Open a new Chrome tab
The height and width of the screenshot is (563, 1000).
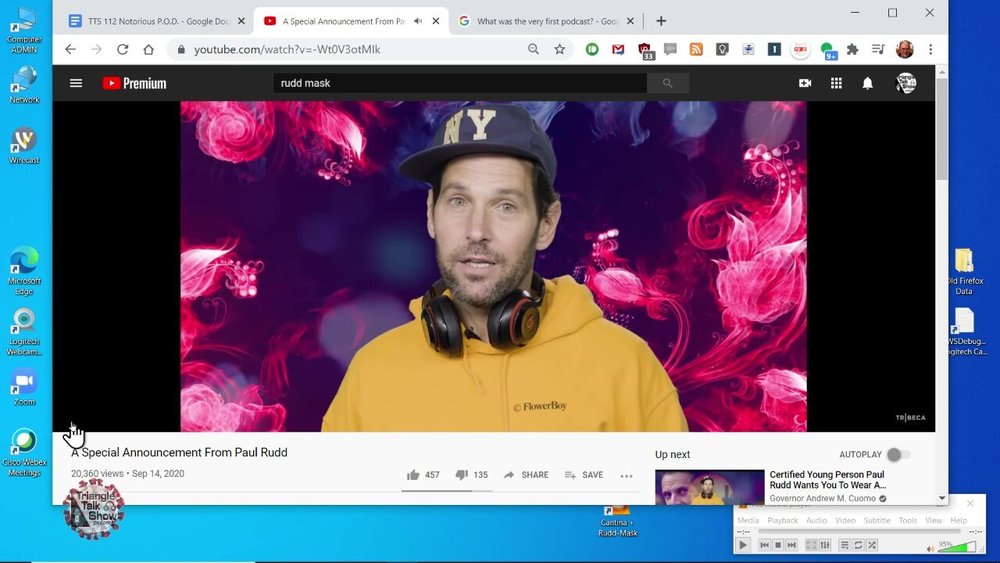[661, 21]
